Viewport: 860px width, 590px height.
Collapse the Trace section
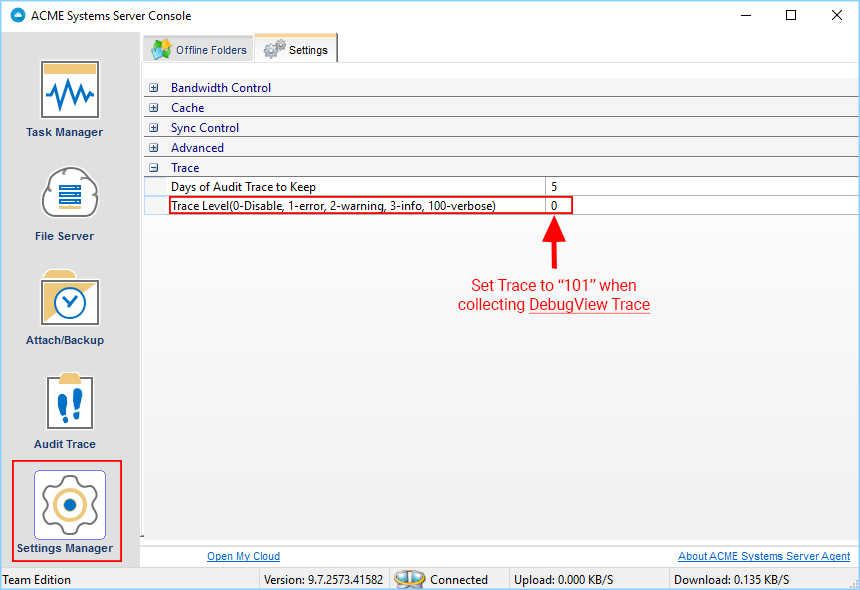pyautogui.click(x=154, y=168)
